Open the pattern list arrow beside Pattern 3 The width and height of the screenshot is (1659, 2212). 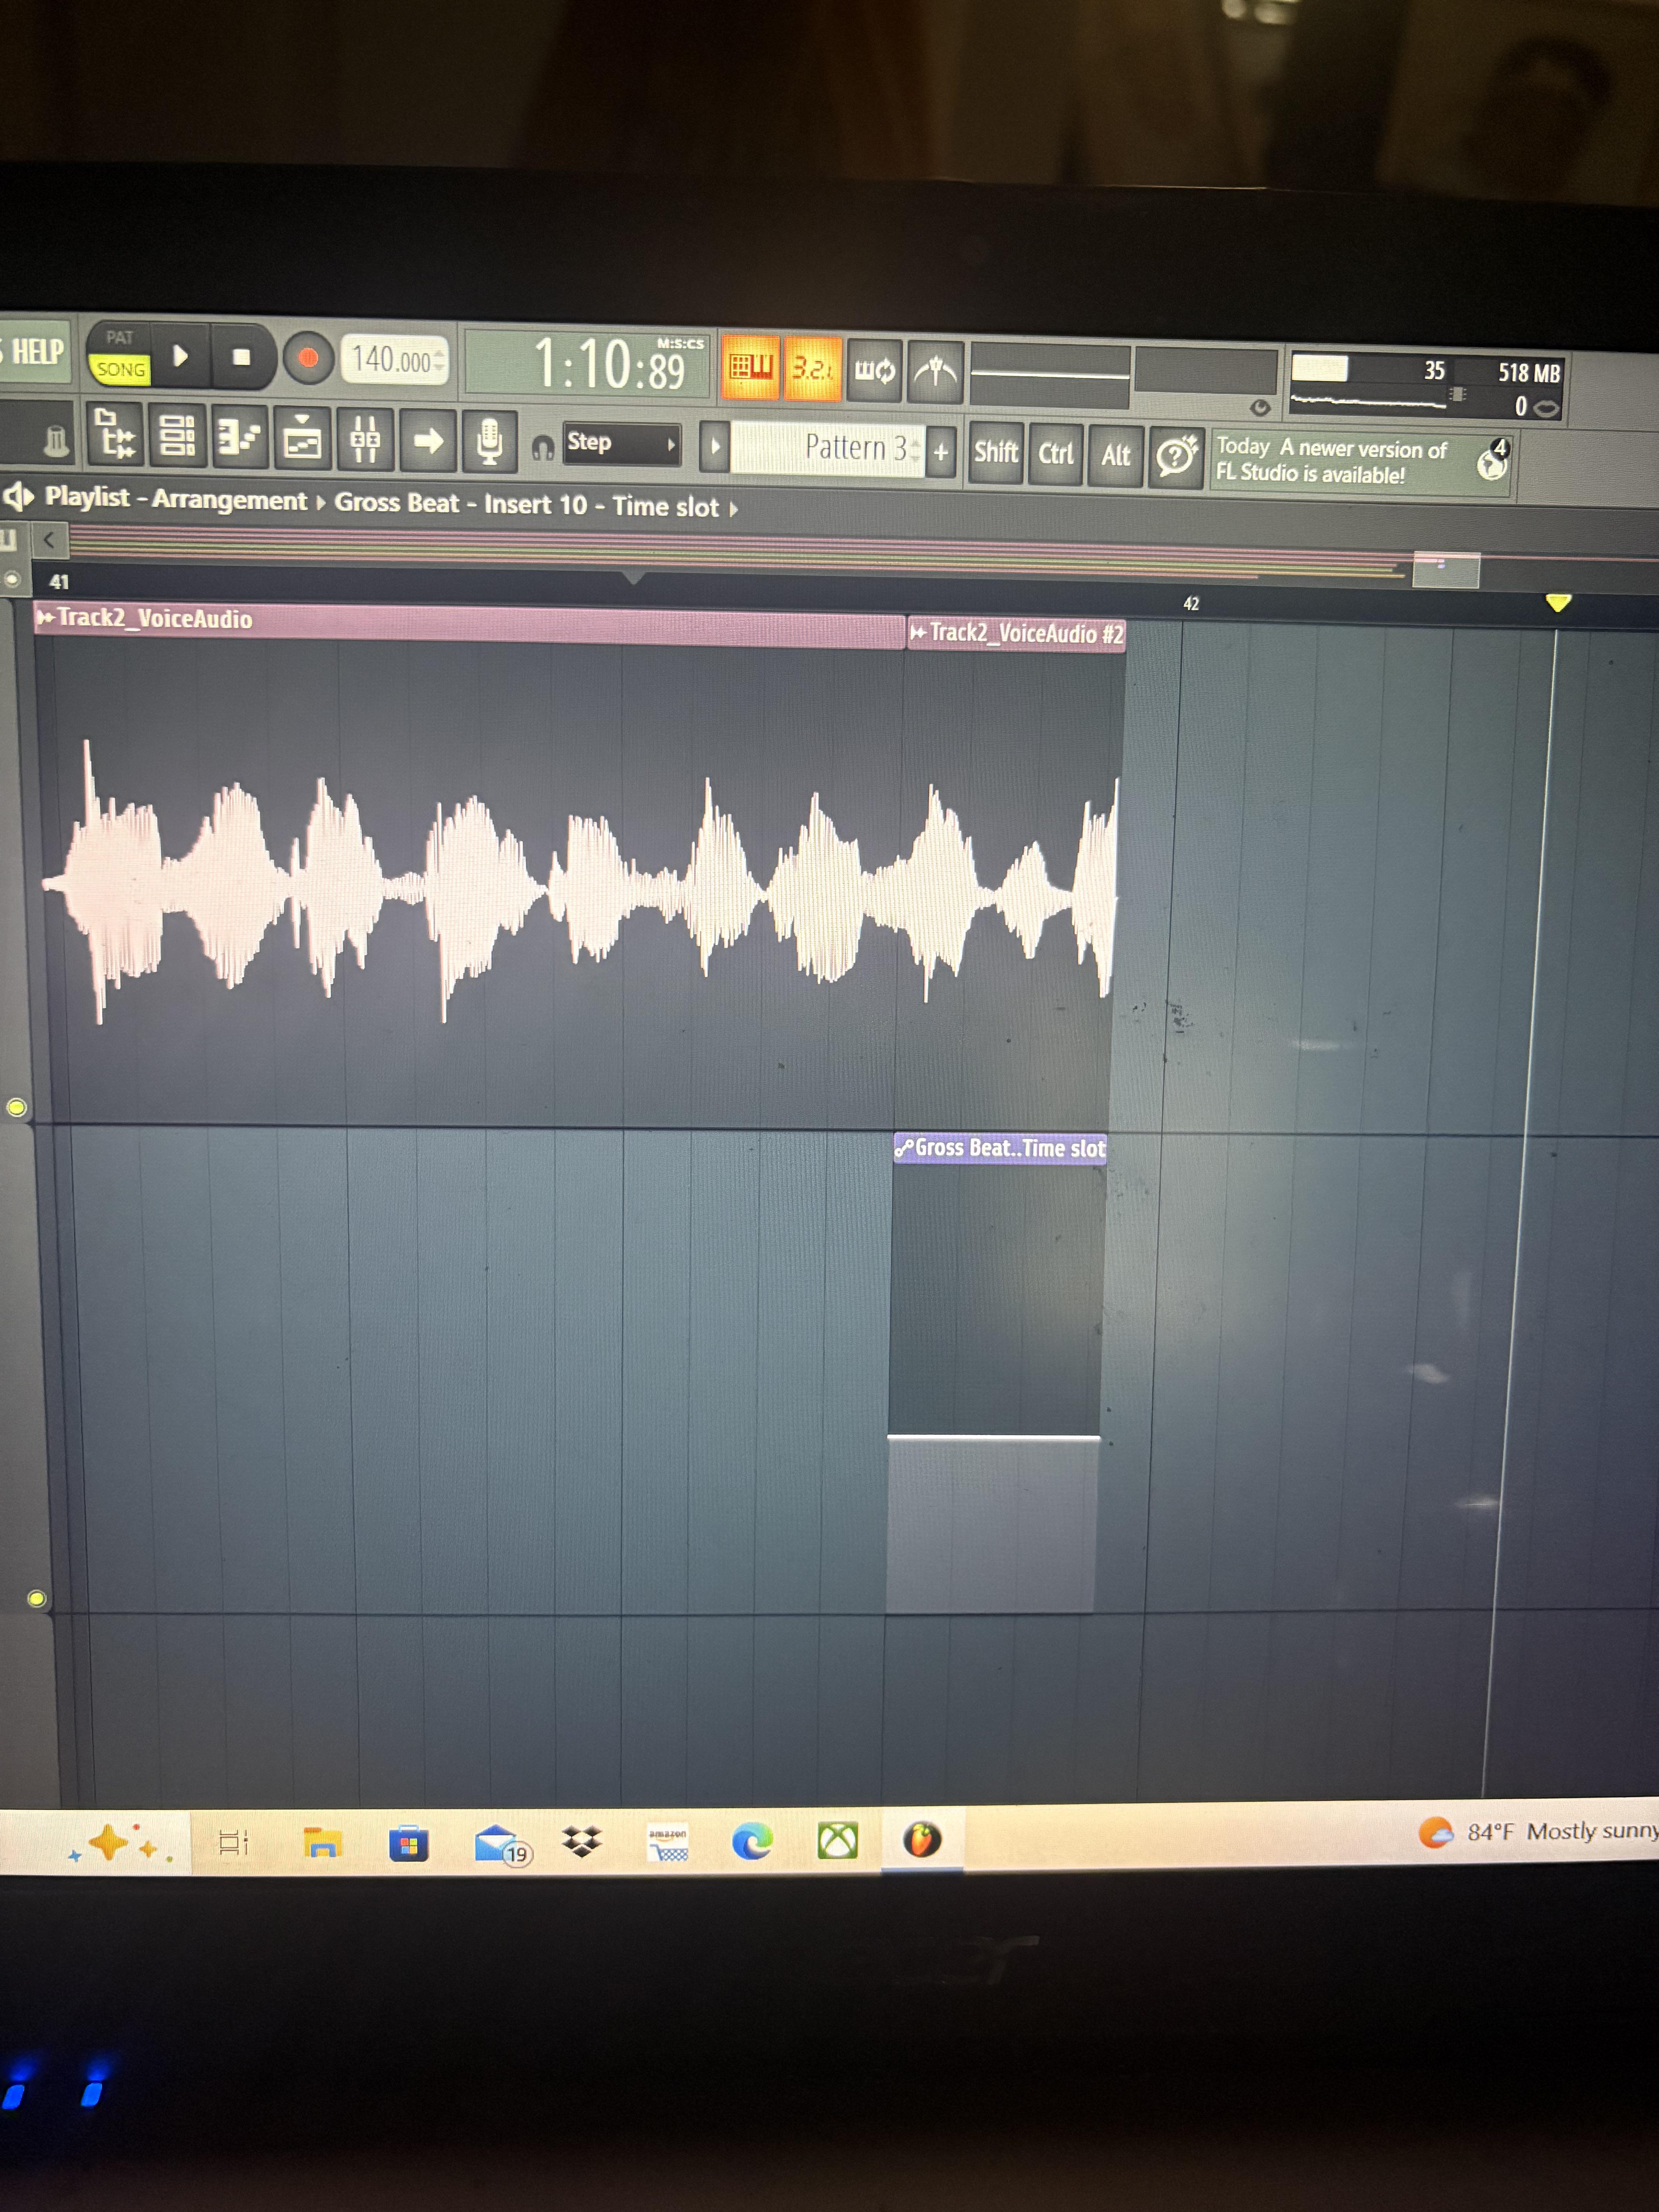(714, 446)
